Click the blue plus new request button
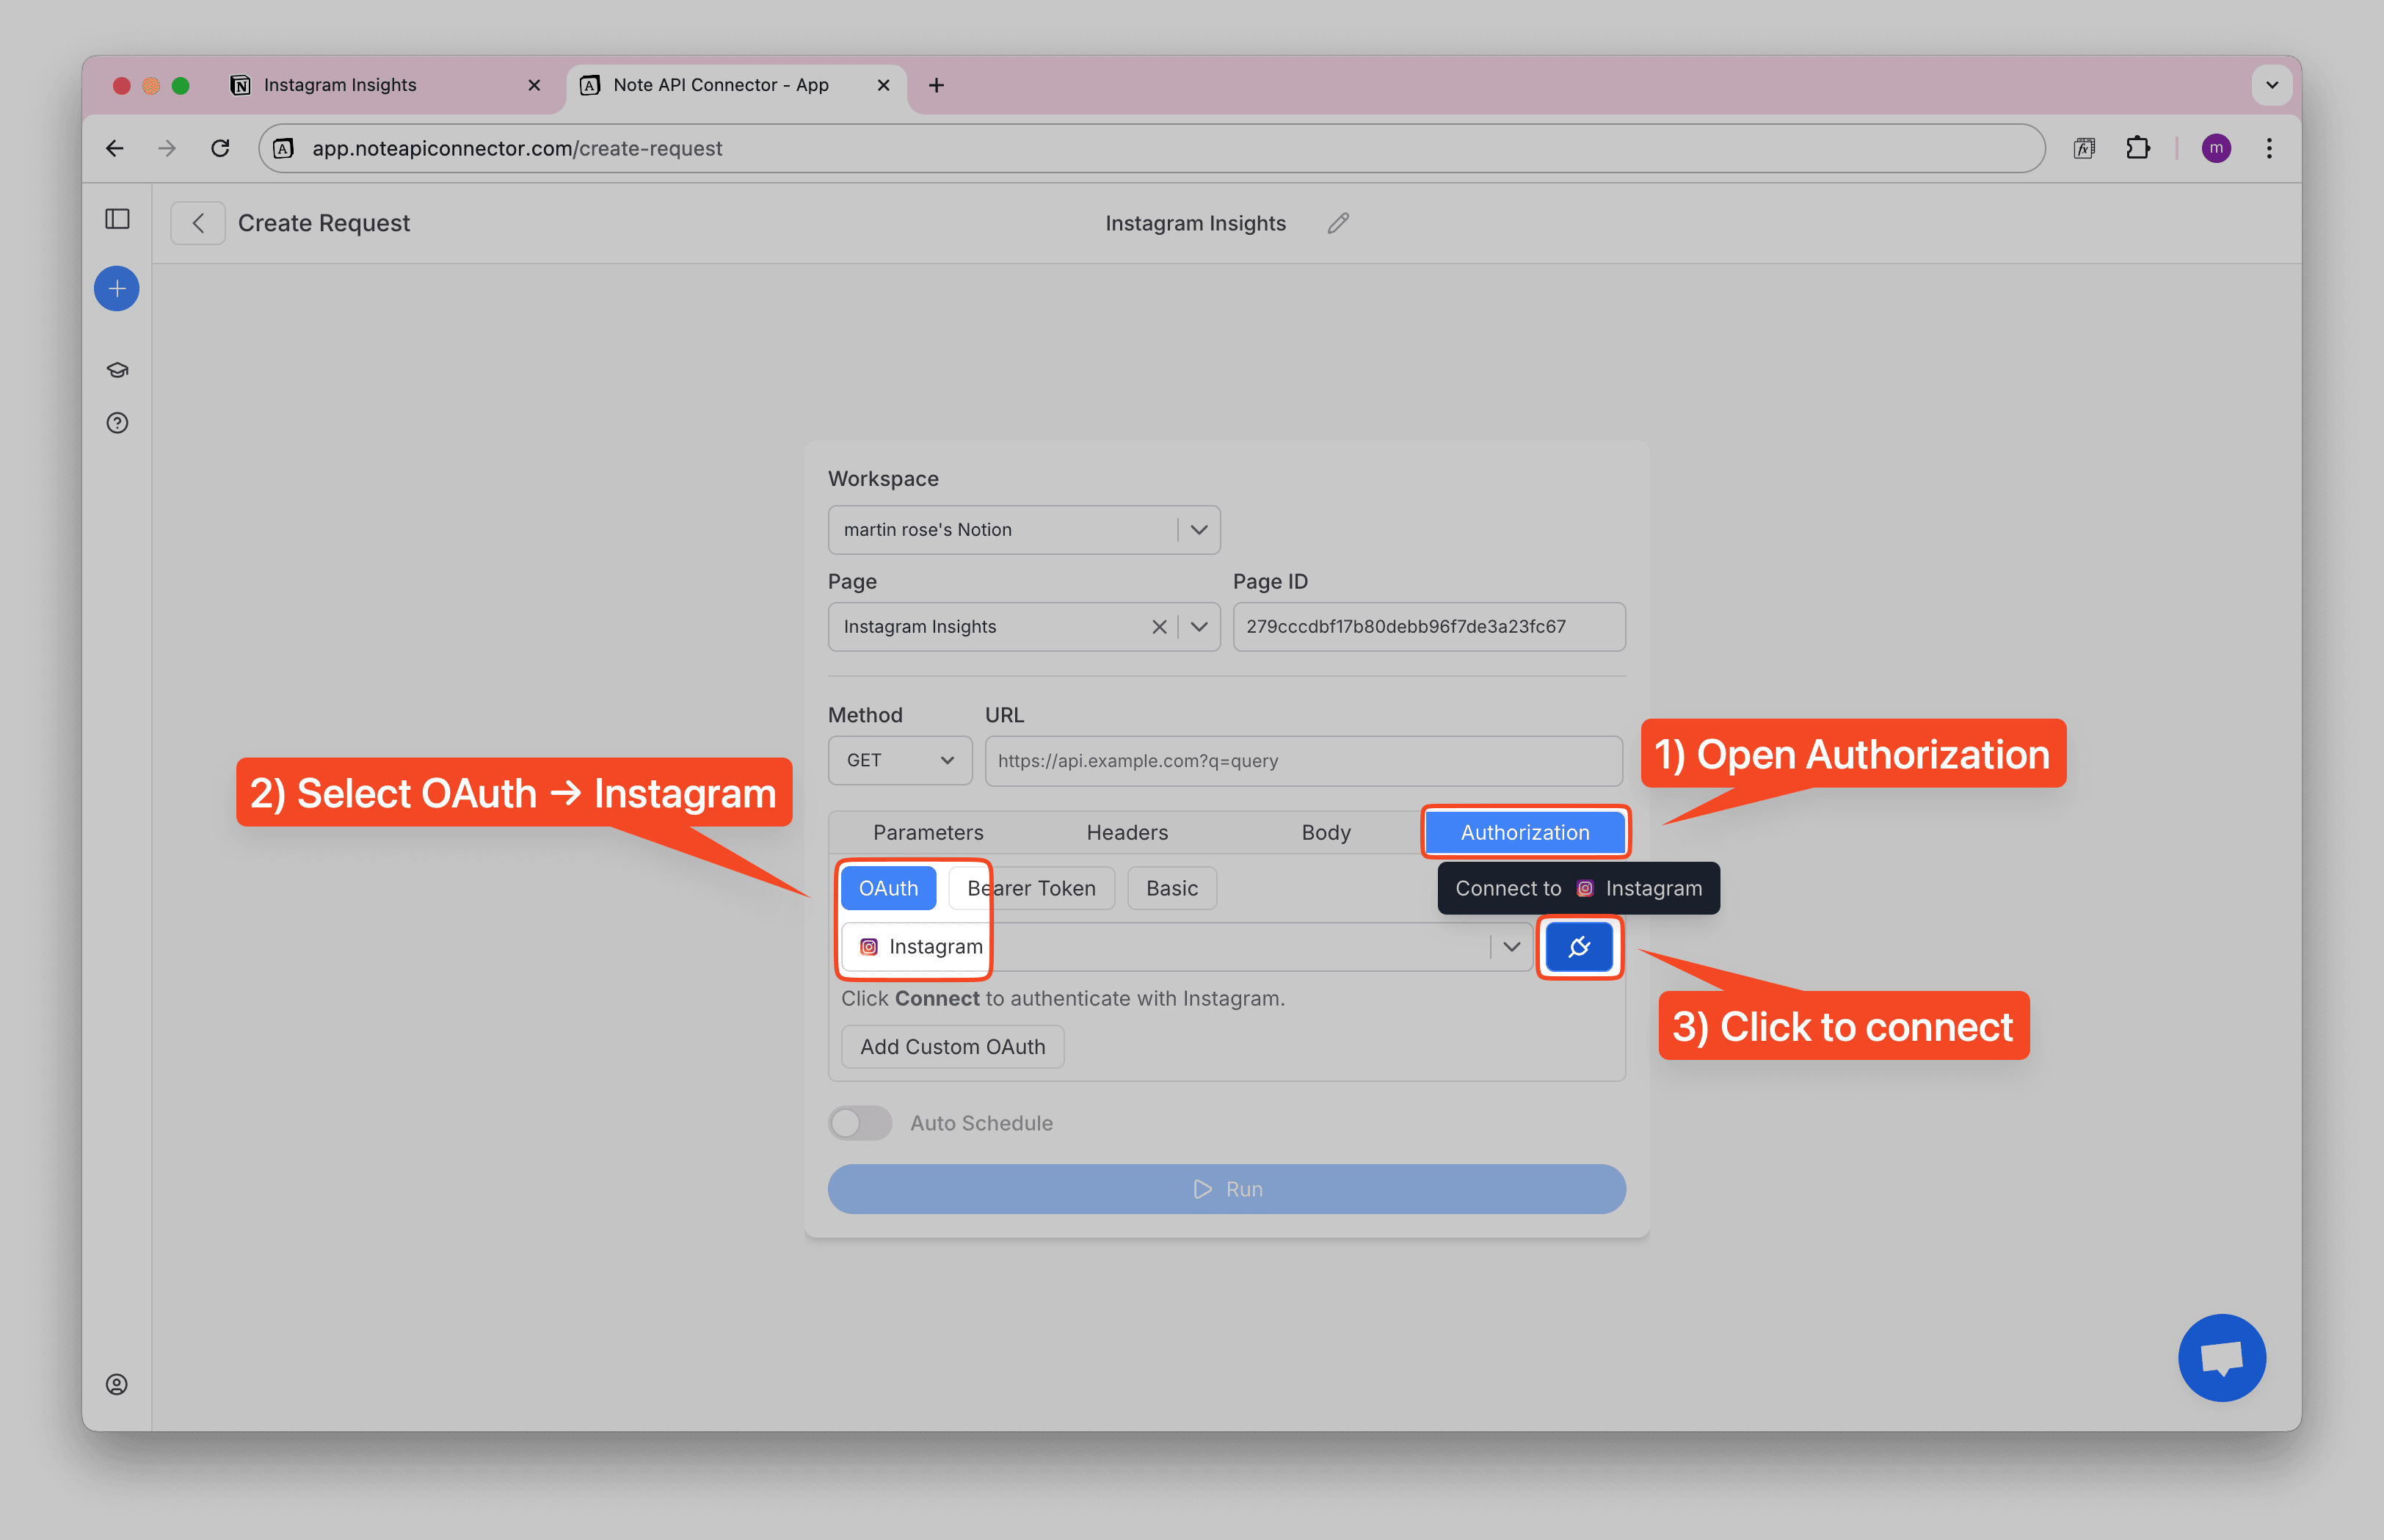2384x1540 pixels. click(x=117, y=289)
